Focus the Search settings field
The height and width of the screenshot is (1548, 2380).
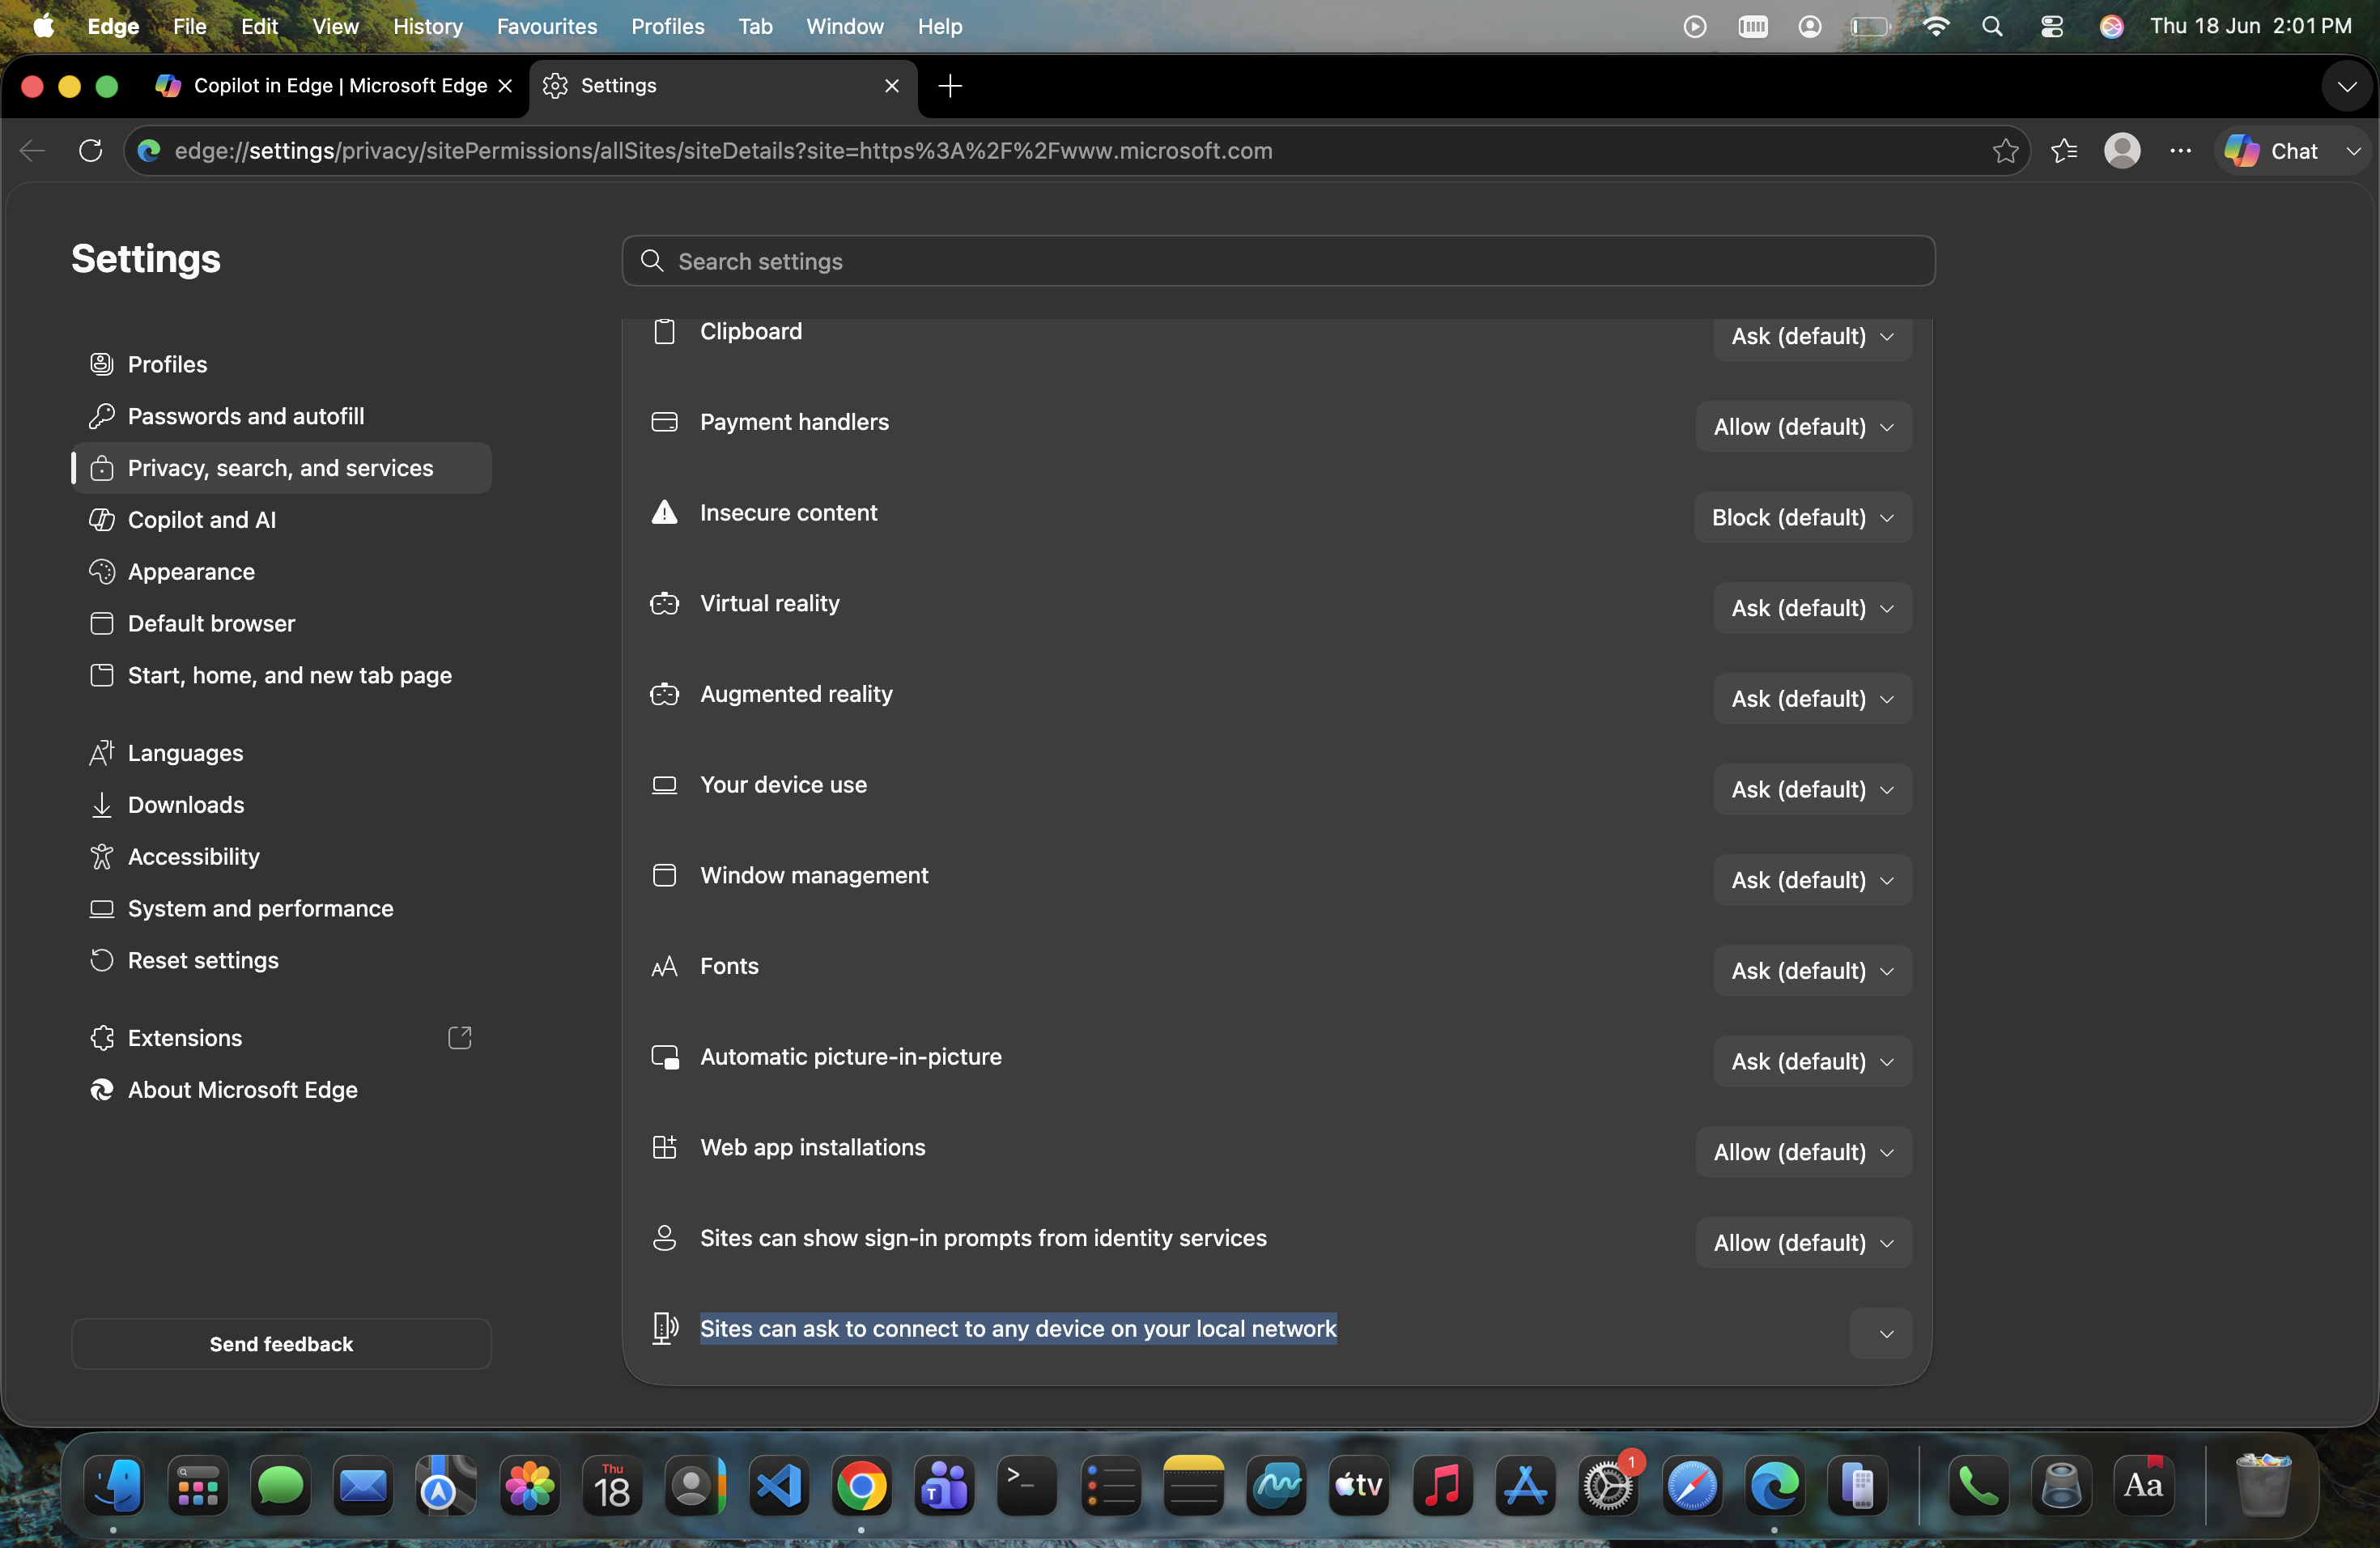pos(1278,261)
